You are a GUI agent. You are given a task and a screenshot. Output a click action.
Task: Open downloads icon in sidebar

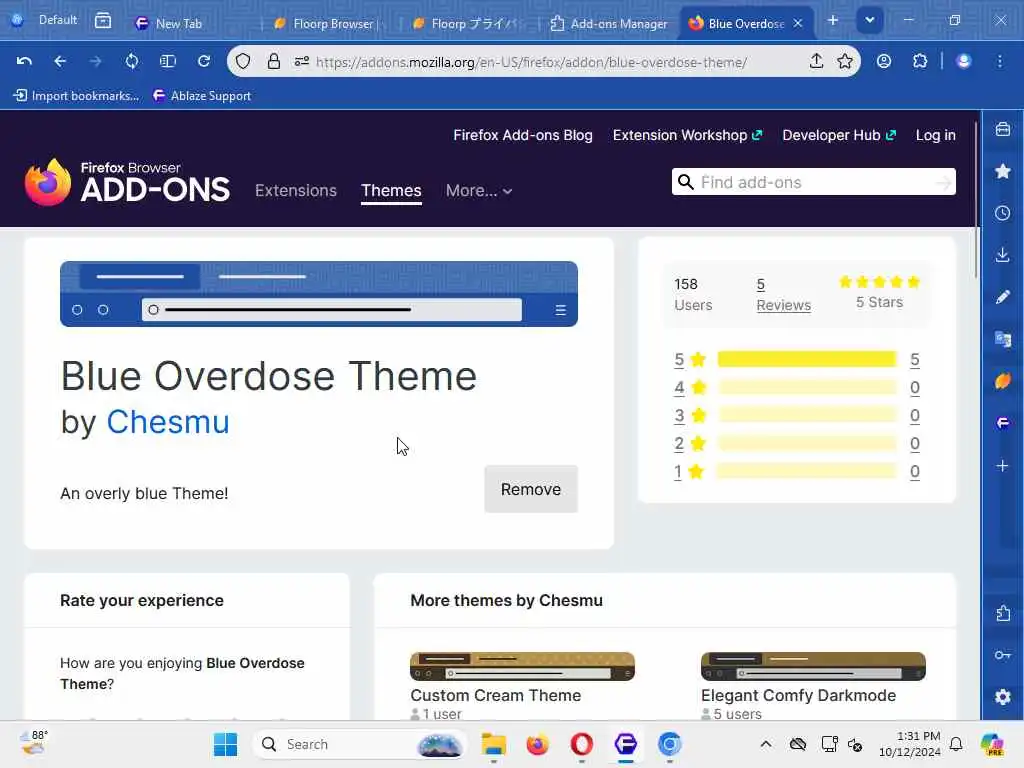(x=1003, y=255)
